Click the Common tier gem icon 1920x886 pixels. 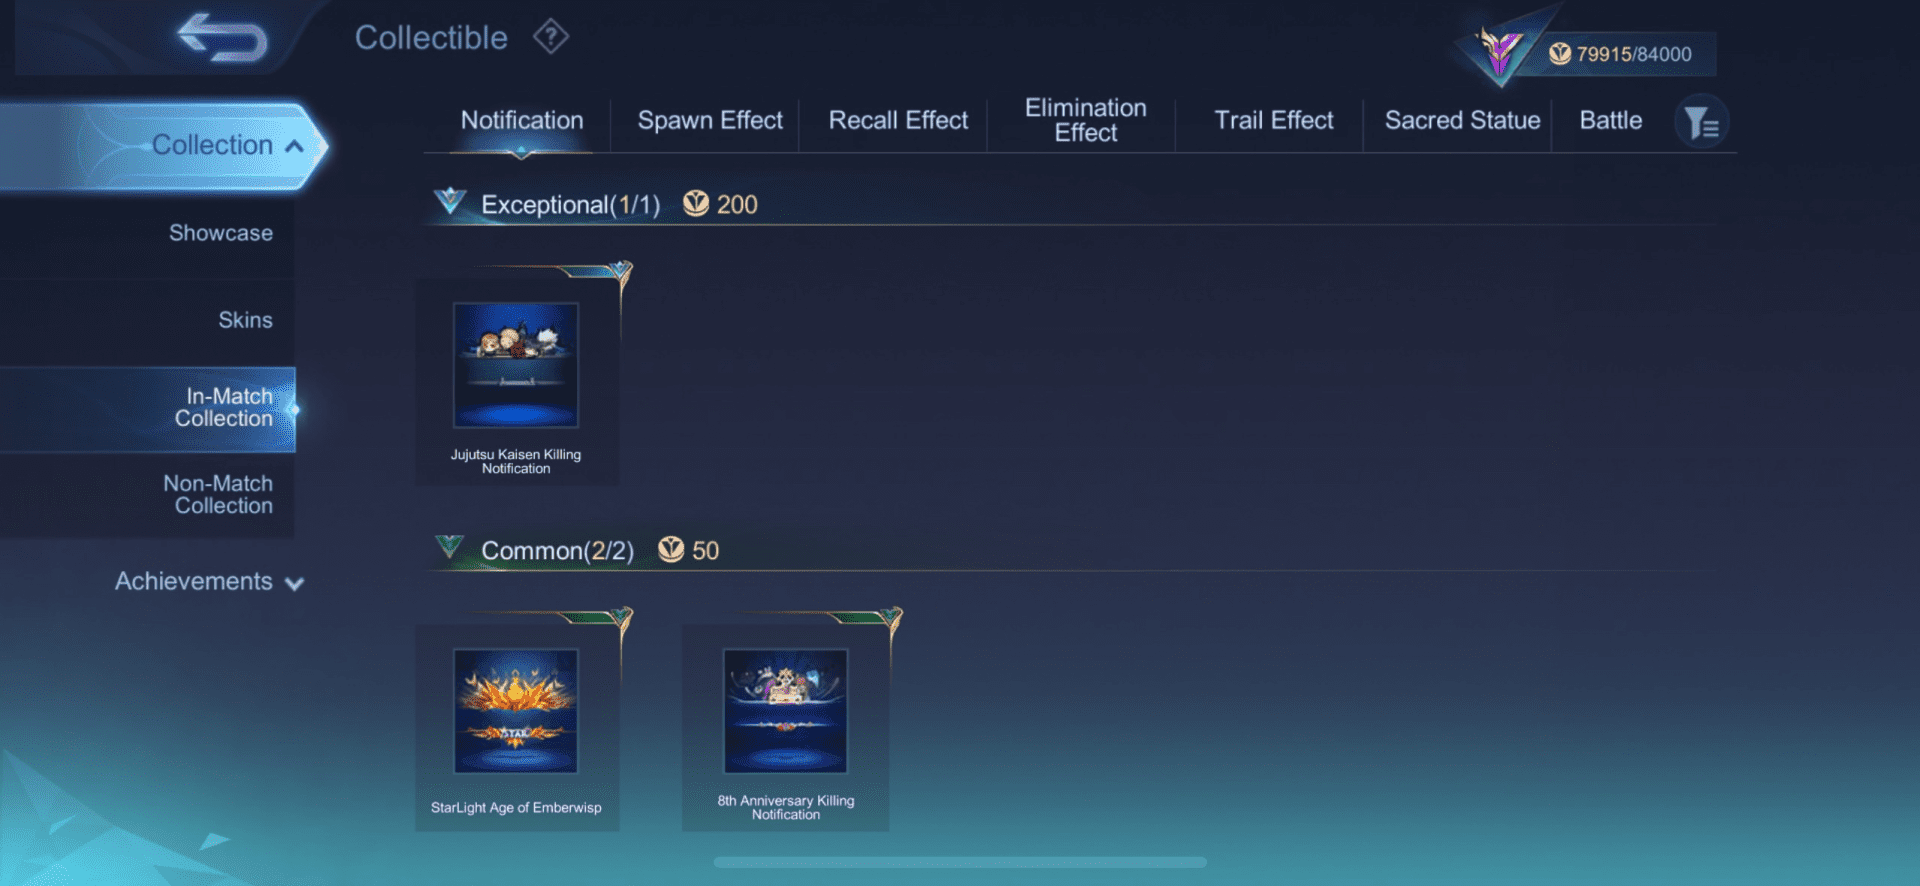(450, 548)
